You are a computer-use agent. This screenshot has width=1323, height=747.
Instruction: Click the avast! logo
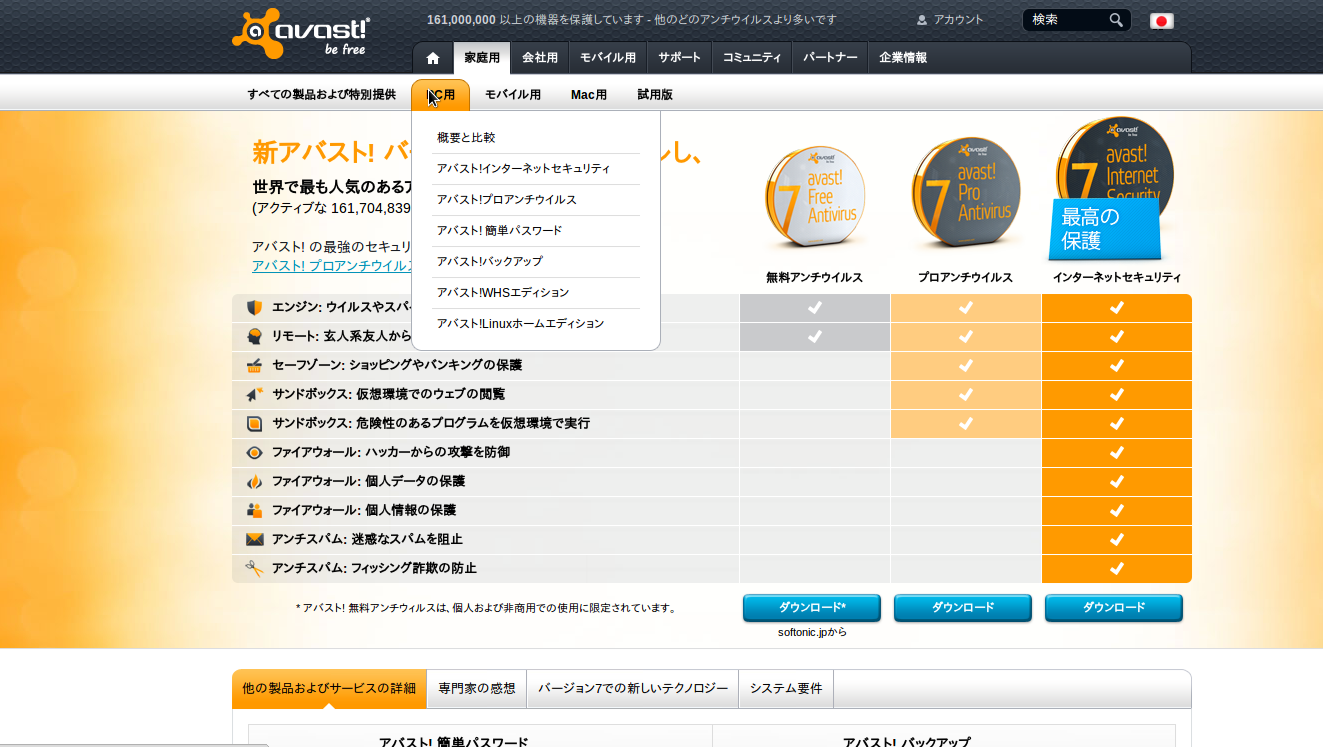pyautogui.click(x=300, y=33)
